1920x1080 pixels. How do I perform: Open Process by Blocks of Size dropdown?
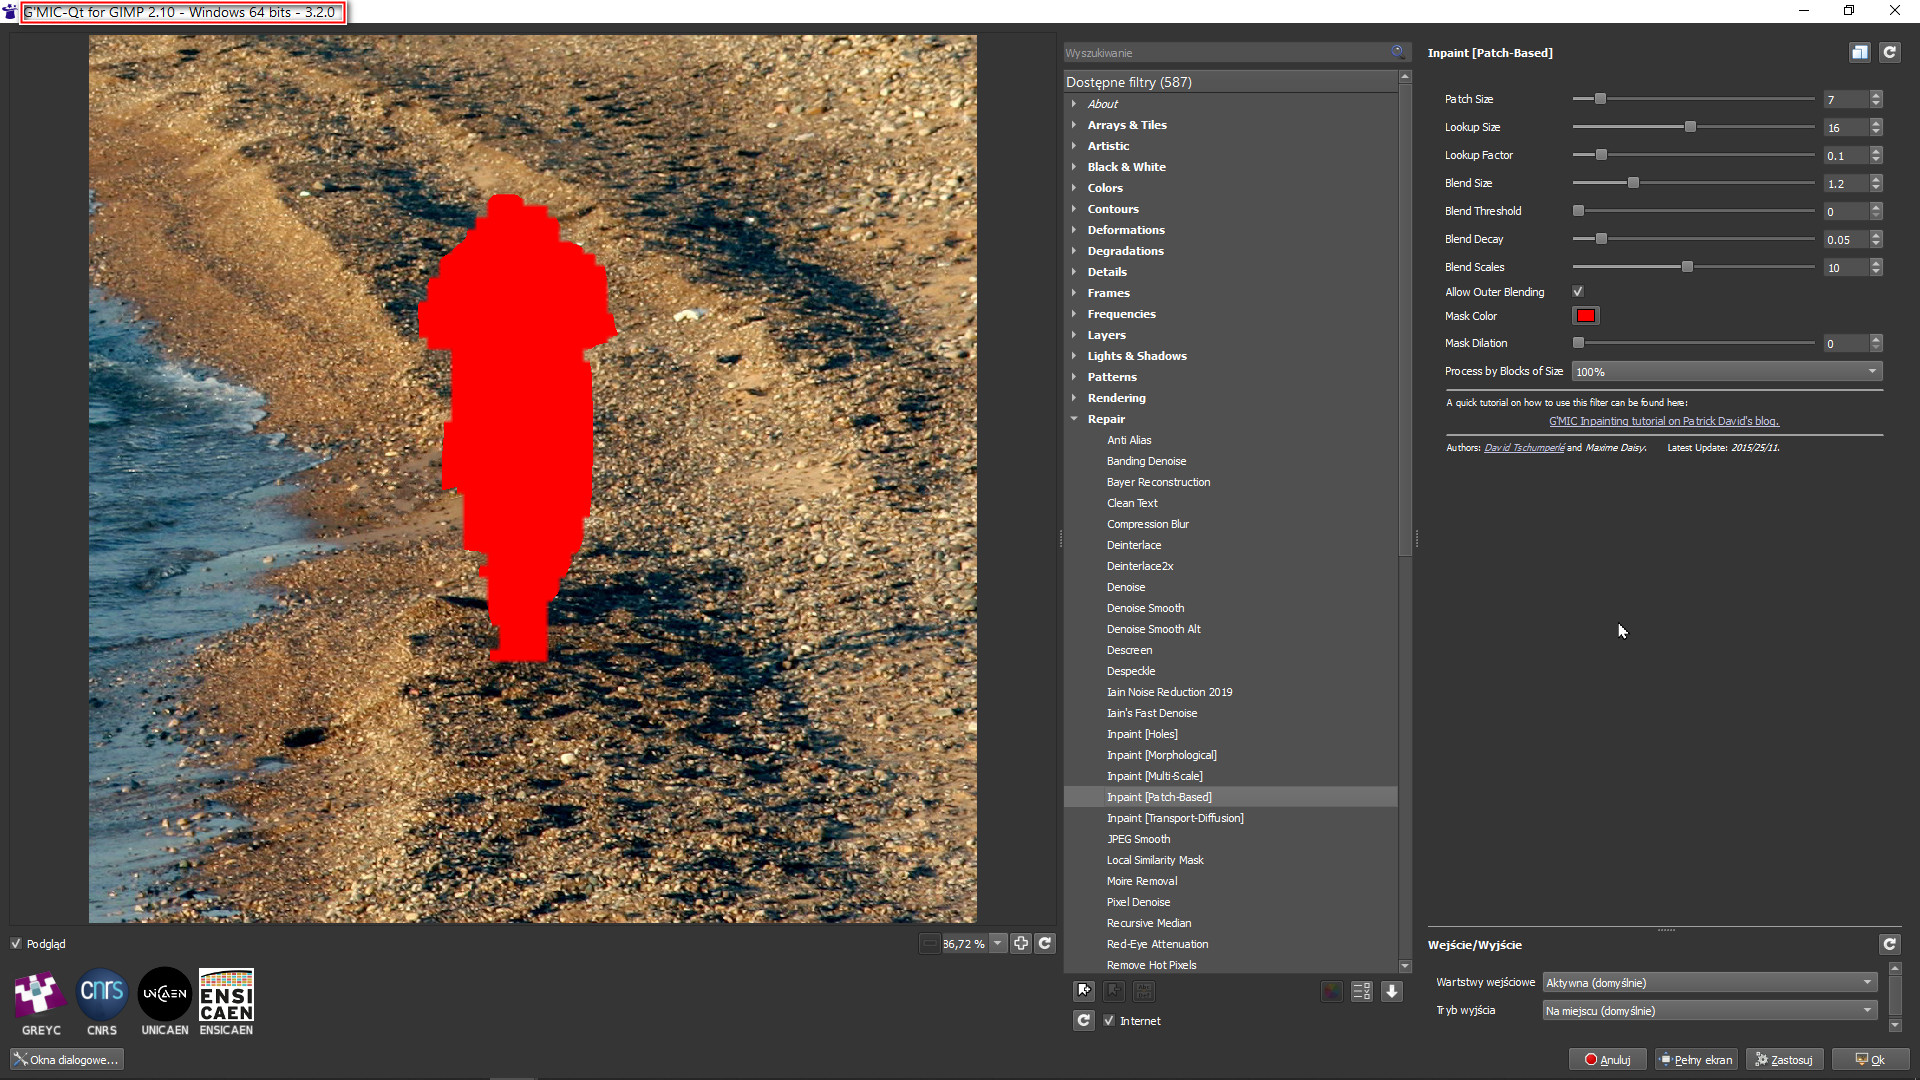pyautogui.click(x=1727, y=371)
